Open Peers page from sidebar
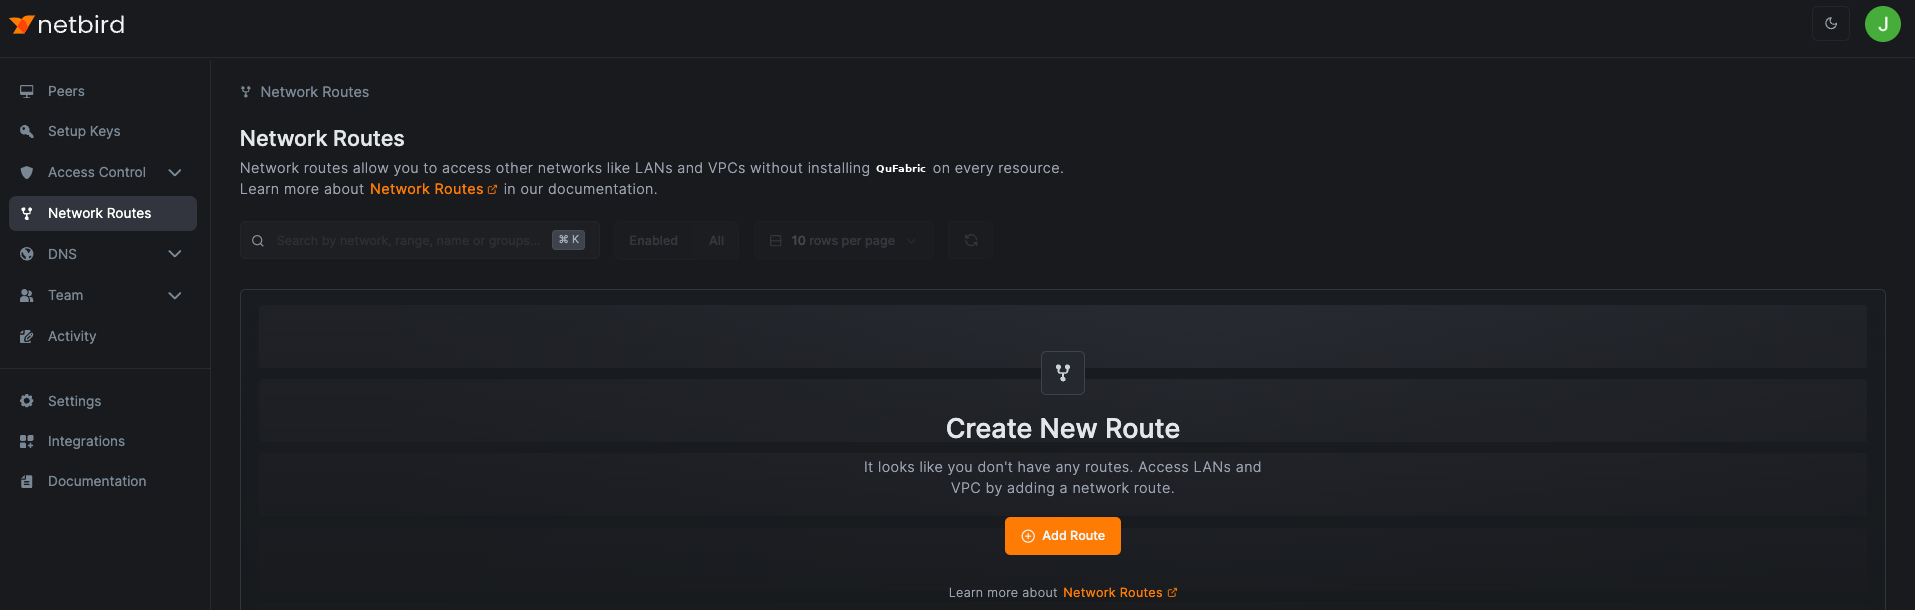 click(66, 91)
